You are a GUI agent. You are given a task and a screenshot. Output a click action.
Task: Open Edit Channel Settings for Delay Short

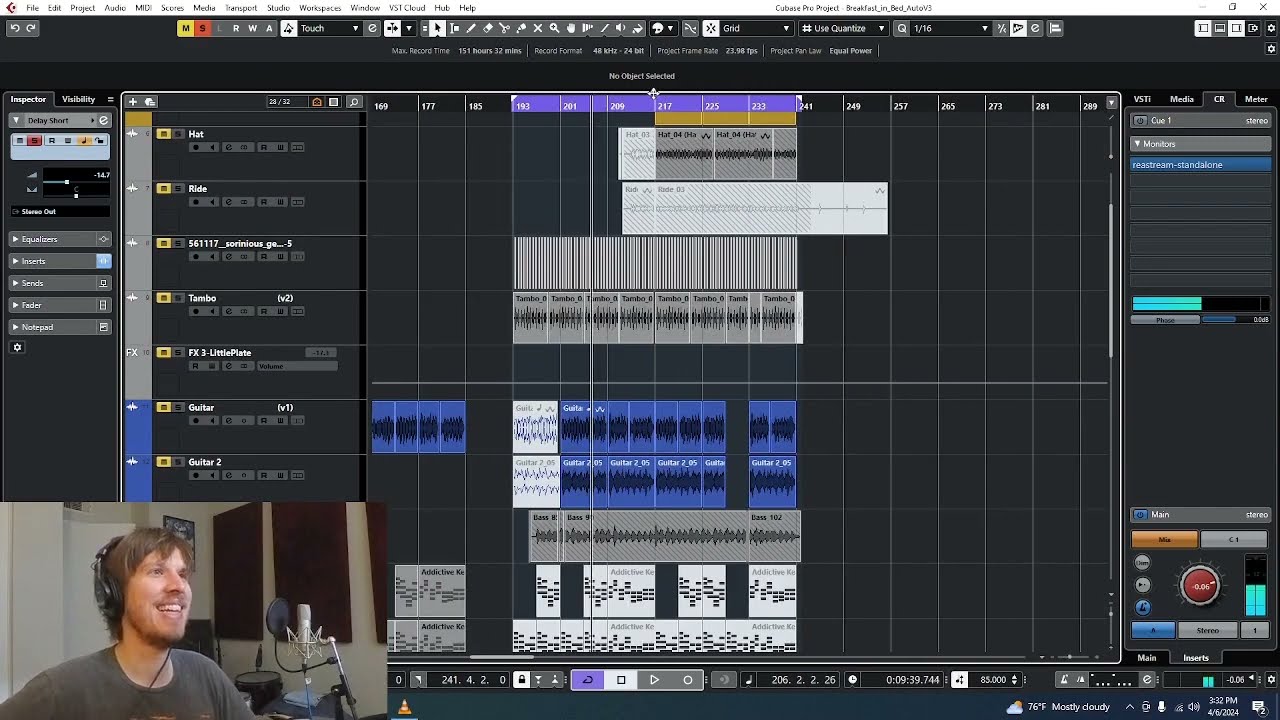[x=103, y=120]
